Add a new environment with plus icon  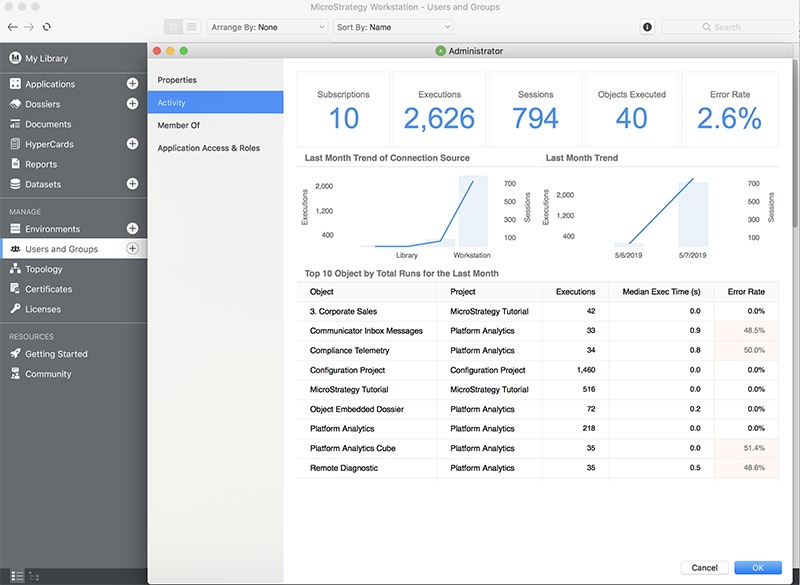pyautogui.click(x=132, y=228)
